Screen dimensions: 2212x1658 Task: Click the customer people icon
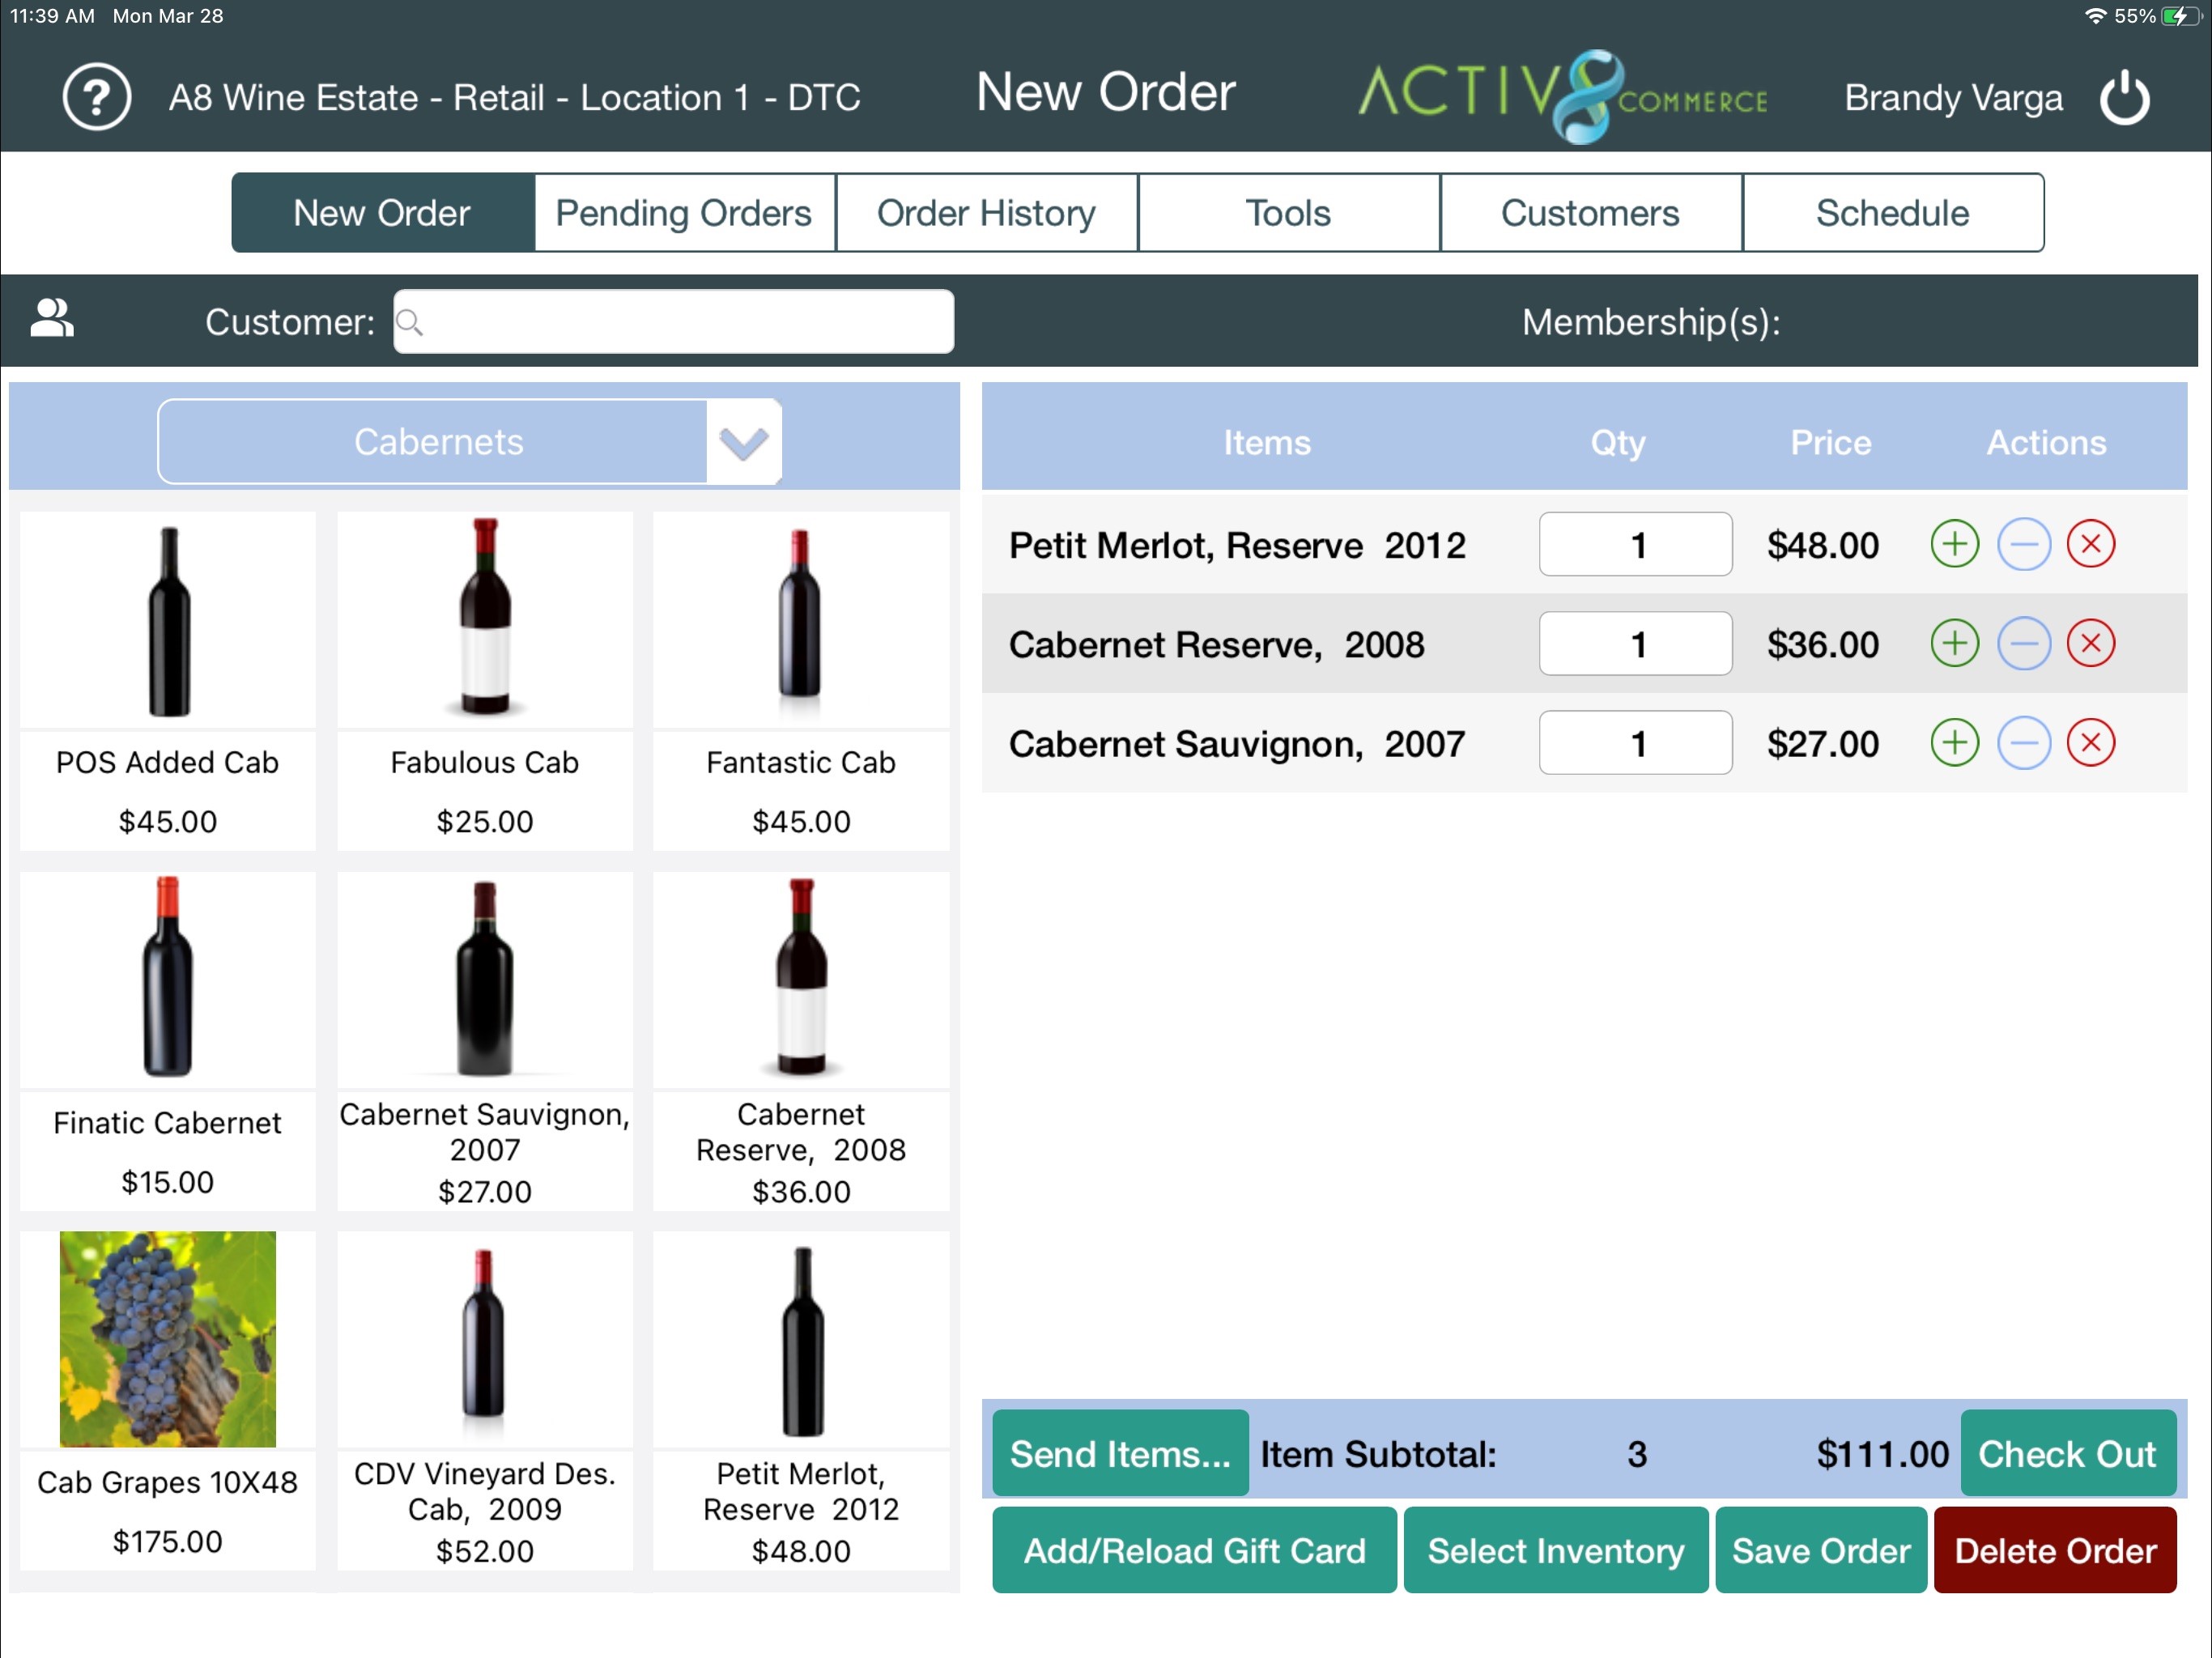[52, 320]
